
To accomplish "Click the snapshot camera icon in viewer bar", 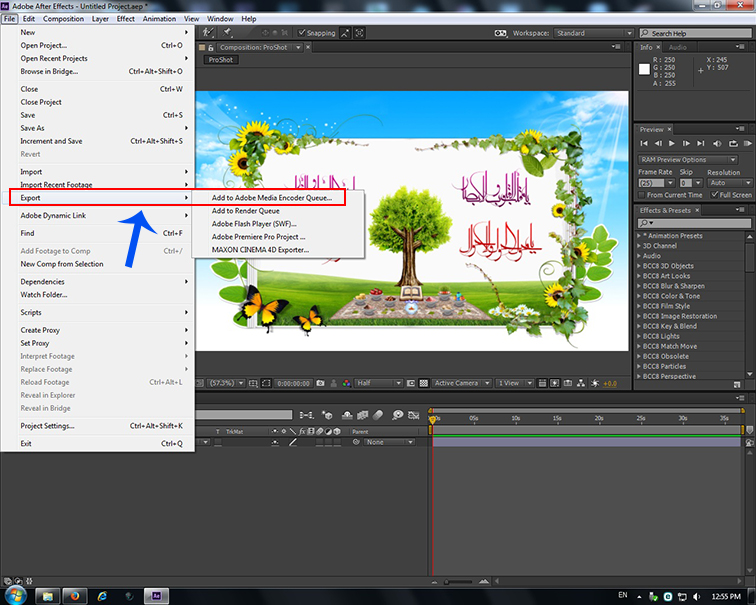I will (321, 383).
